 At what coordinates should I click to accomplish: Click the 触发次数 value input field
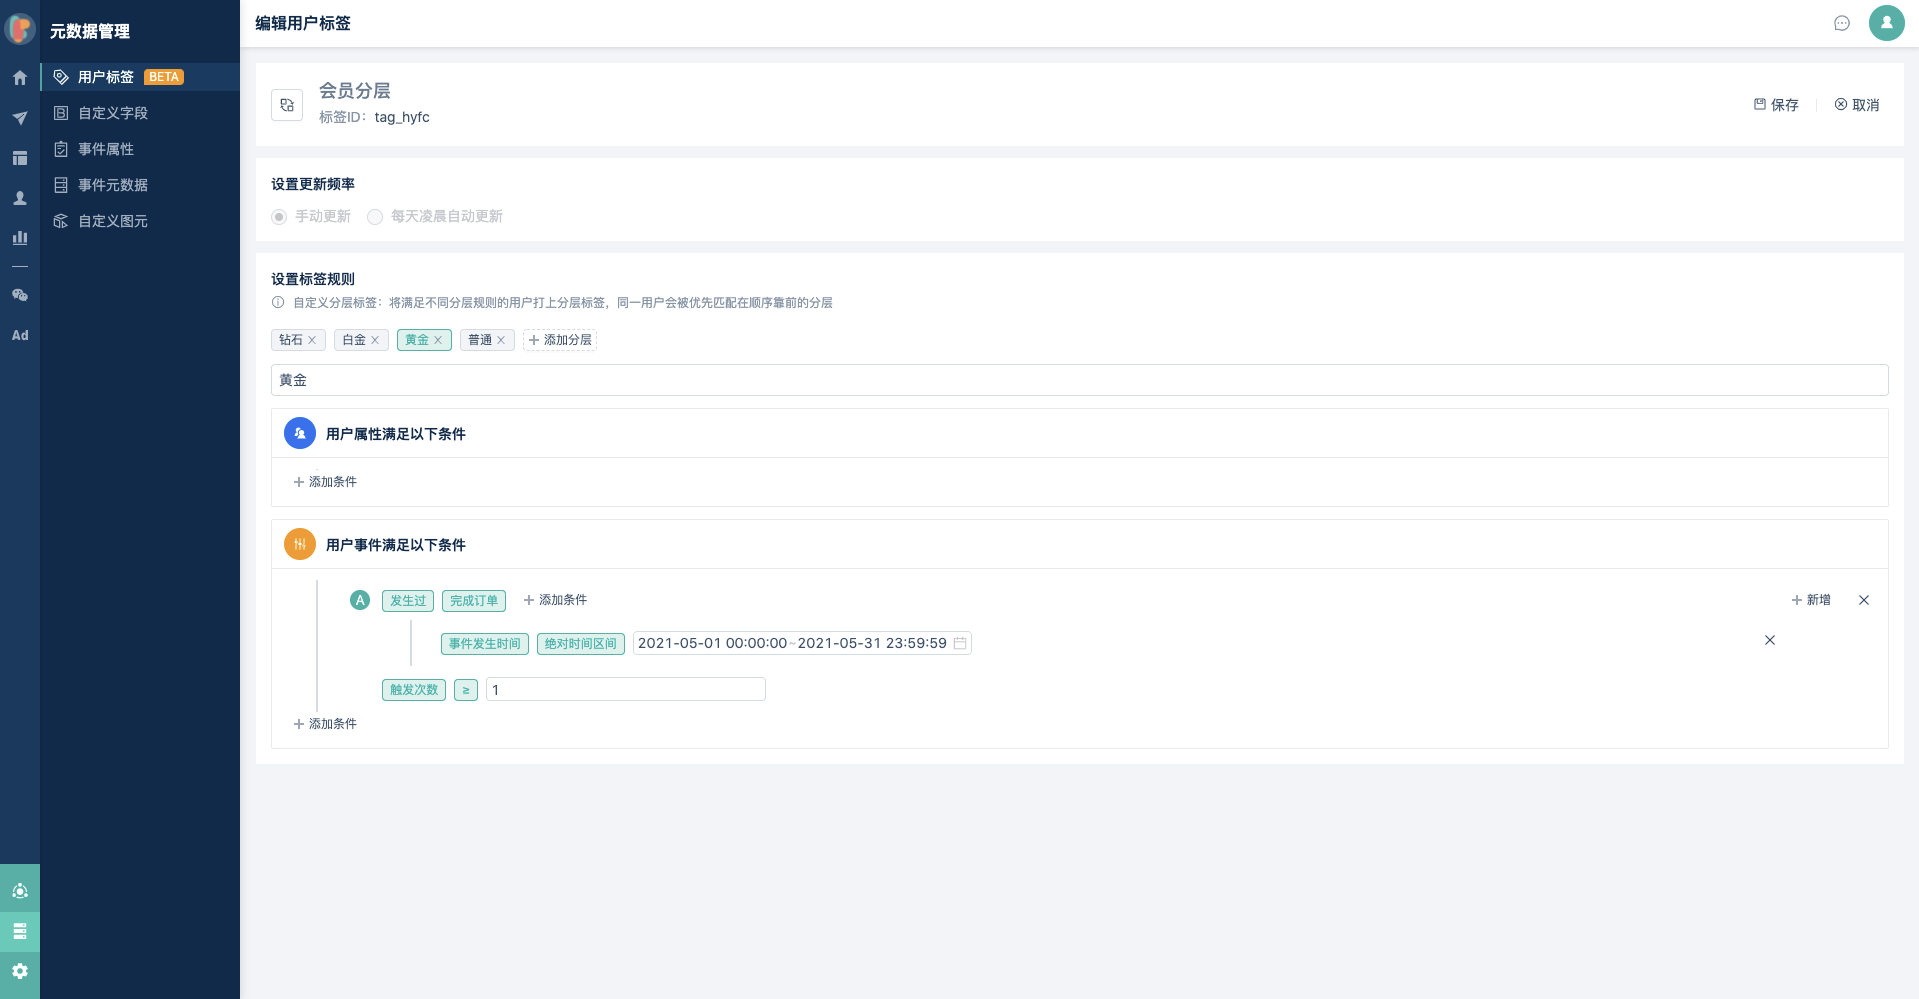[x=626, y=689]
